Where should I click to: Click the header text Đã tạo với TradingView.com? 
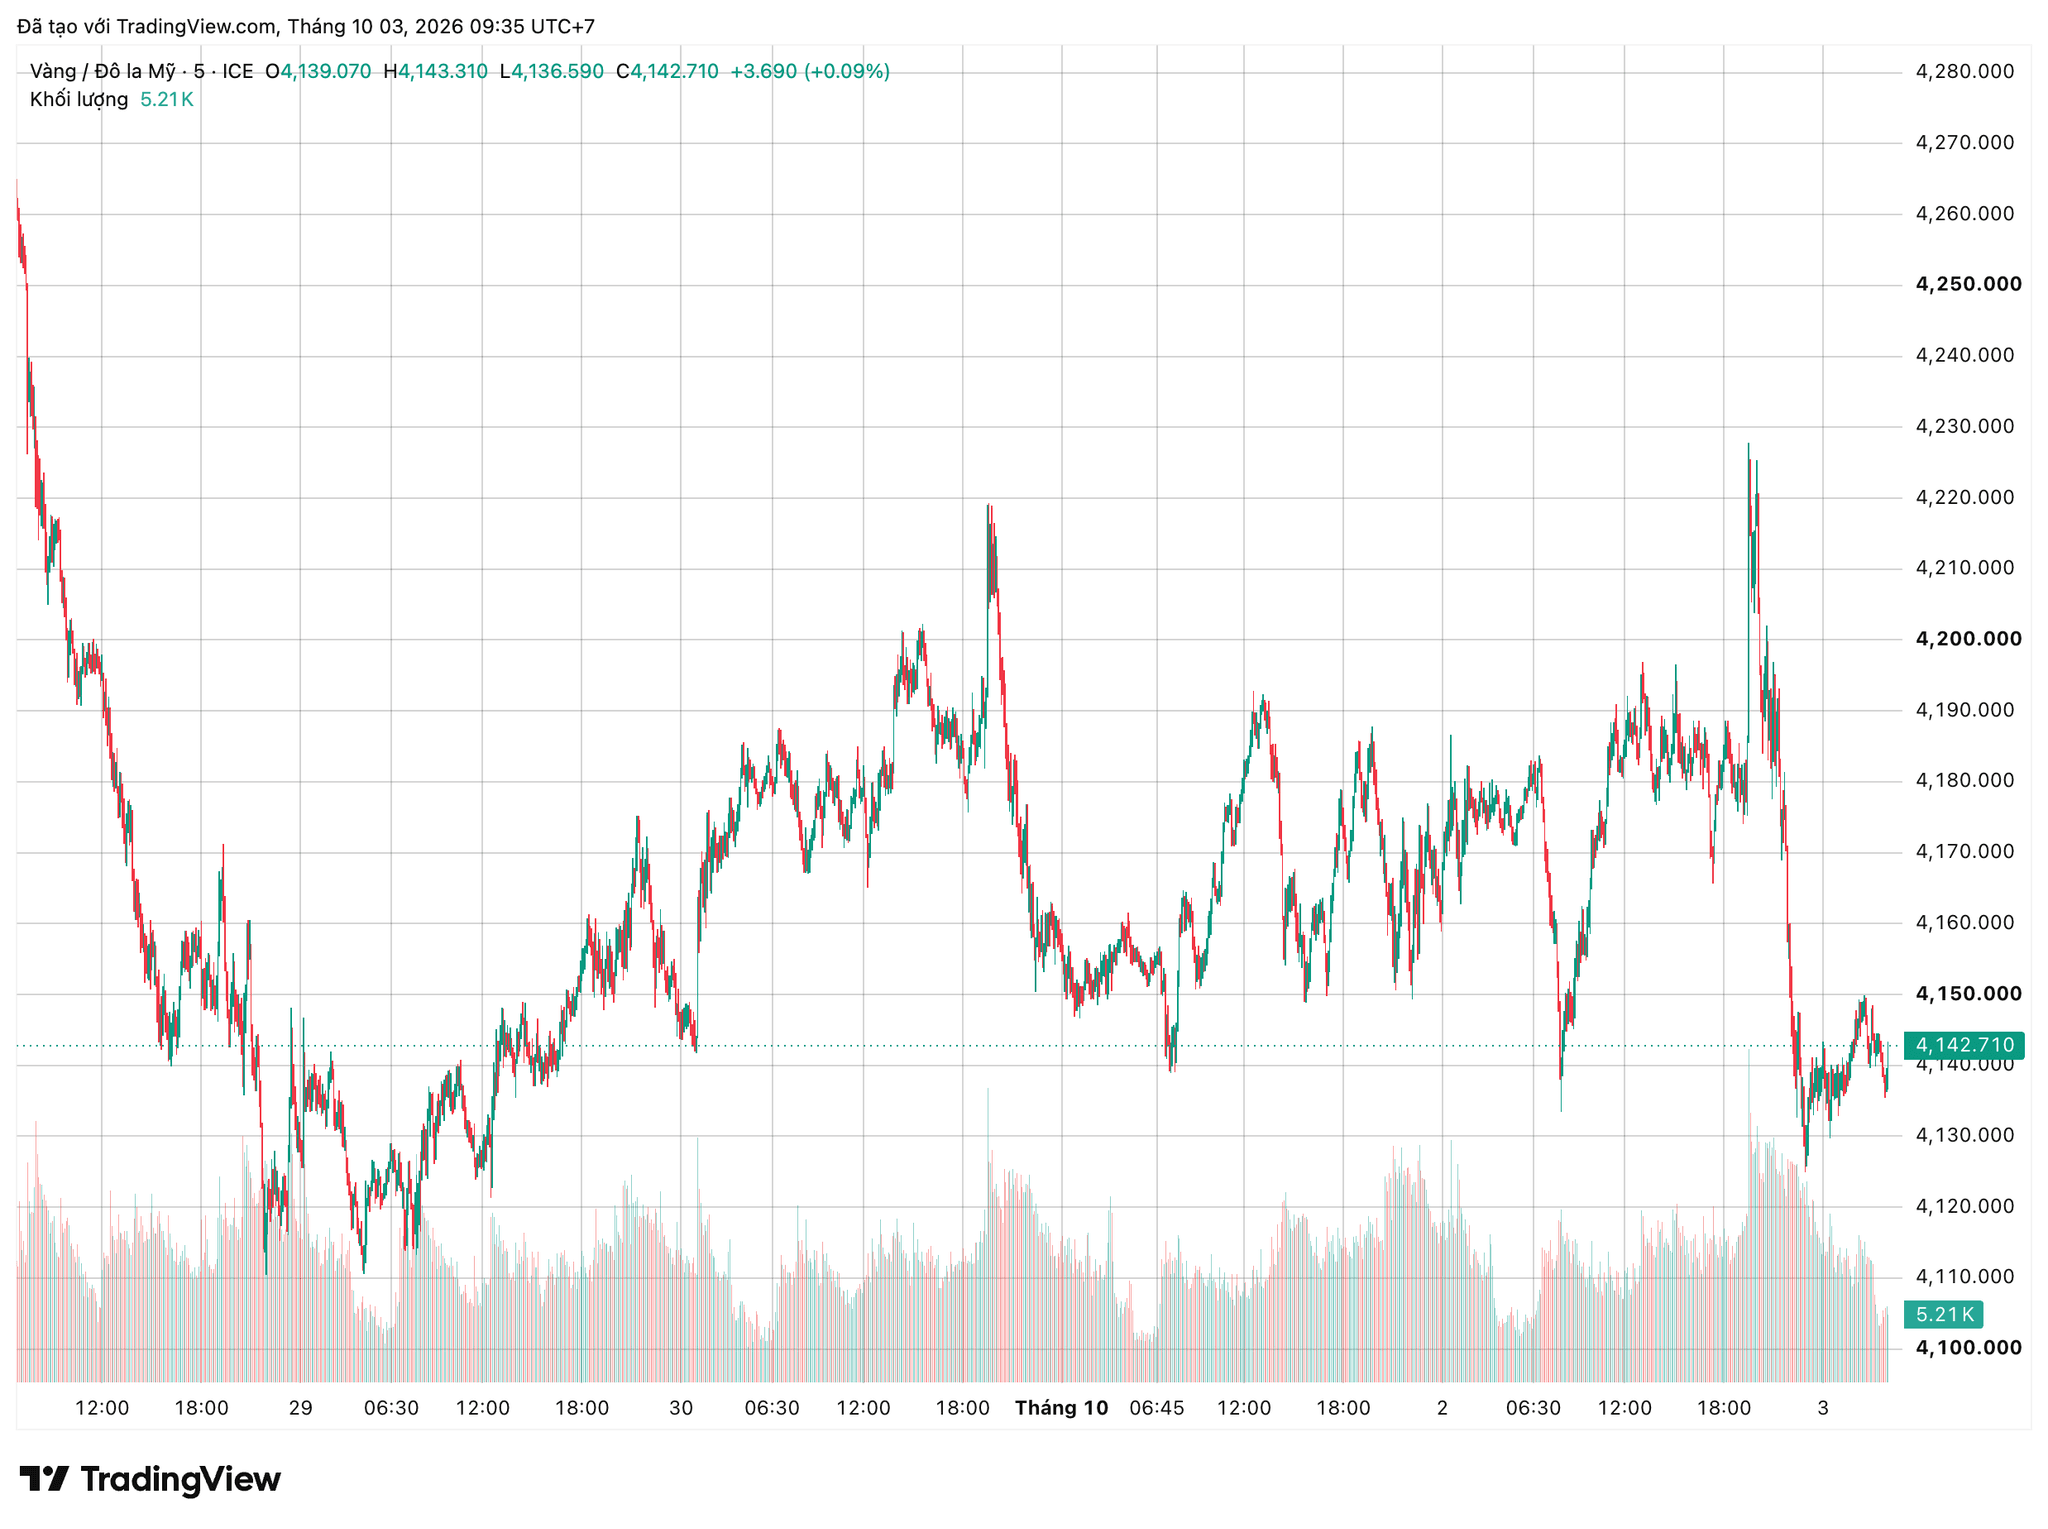[x=148, y=27]
